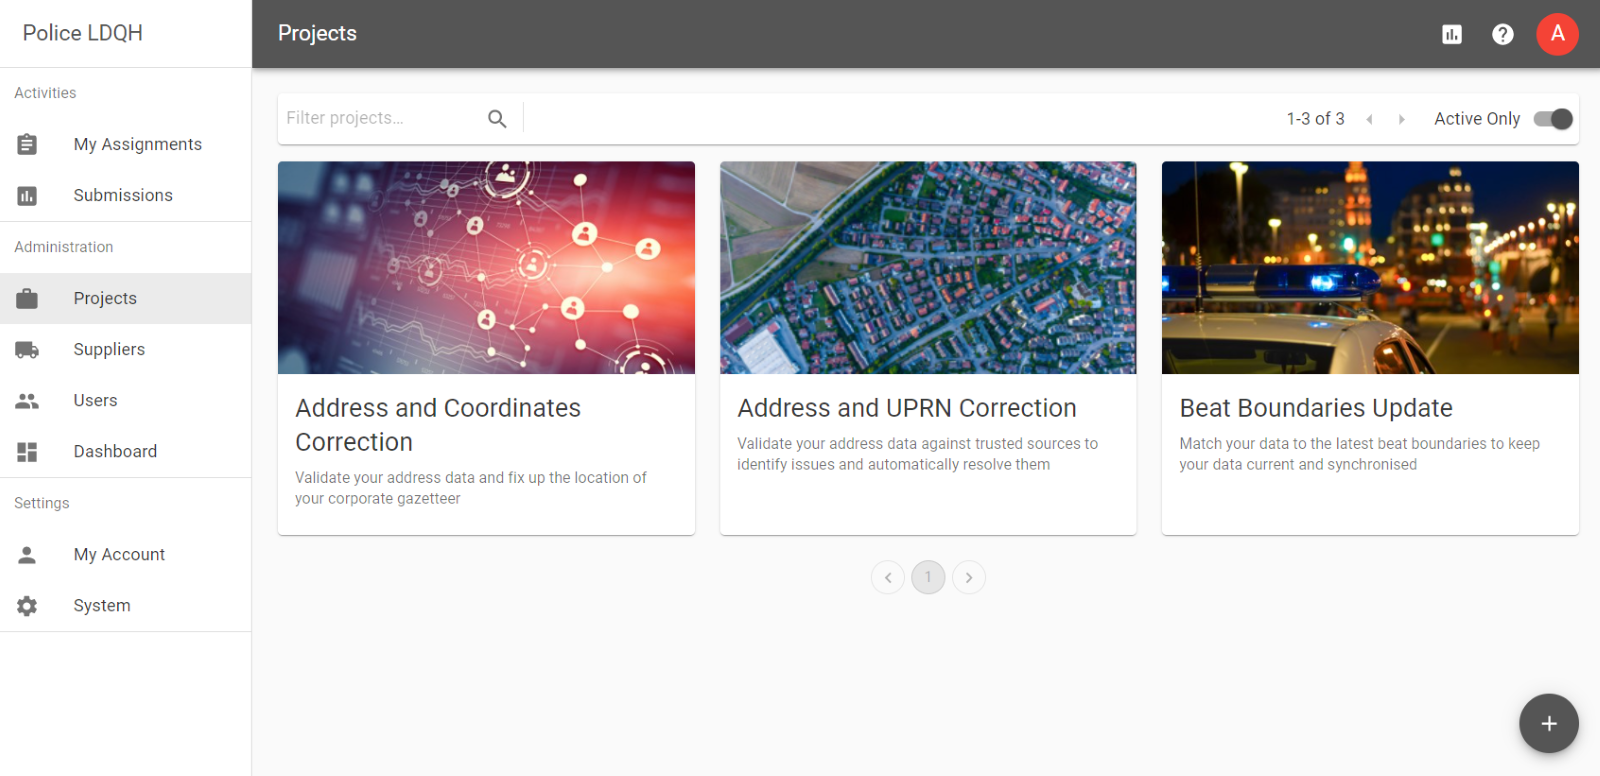This screenshot has height=776, width=1600.
Task: Open Suppliers menu item
Action: (x=126, y=349)
